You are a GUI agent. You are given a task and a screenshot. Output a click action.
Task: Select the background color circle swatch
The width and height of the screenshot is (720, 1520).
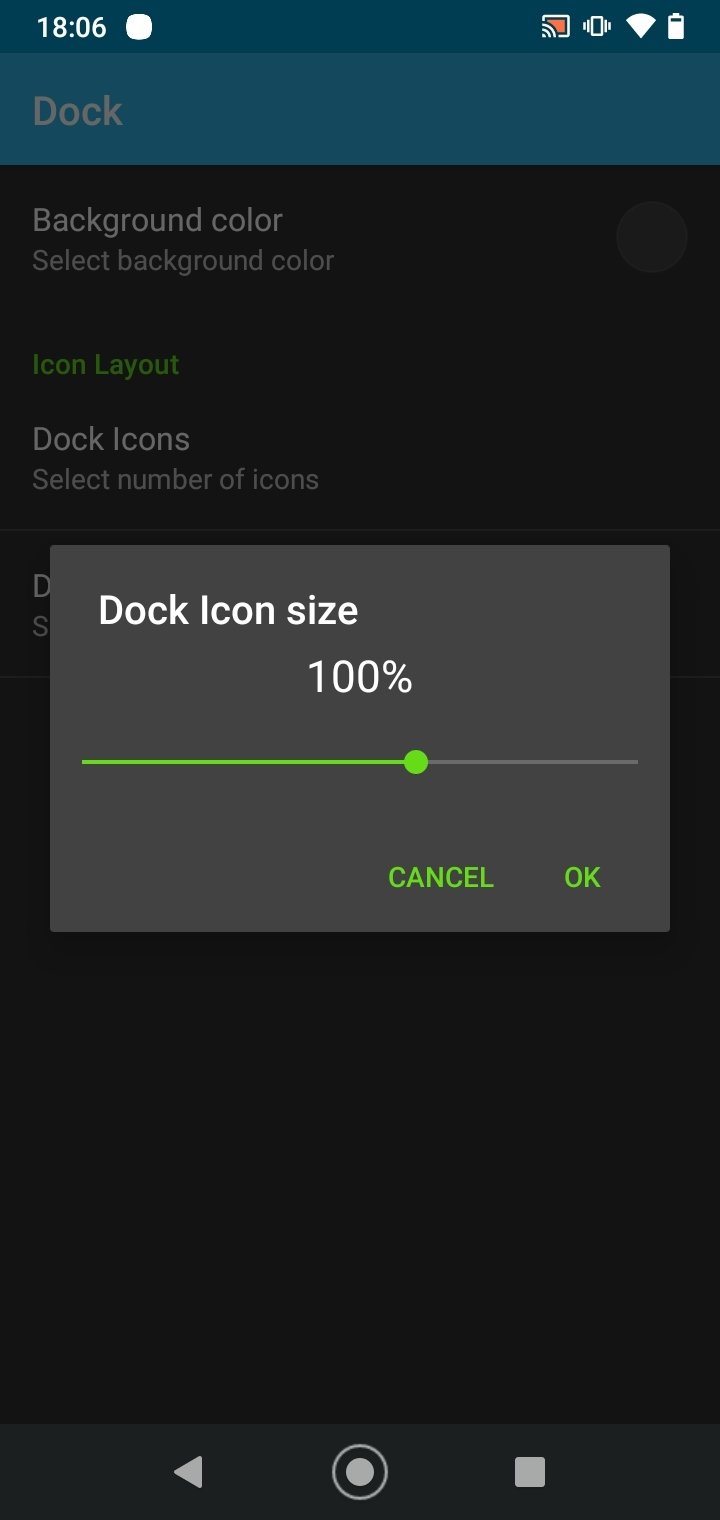pos(652,237)
